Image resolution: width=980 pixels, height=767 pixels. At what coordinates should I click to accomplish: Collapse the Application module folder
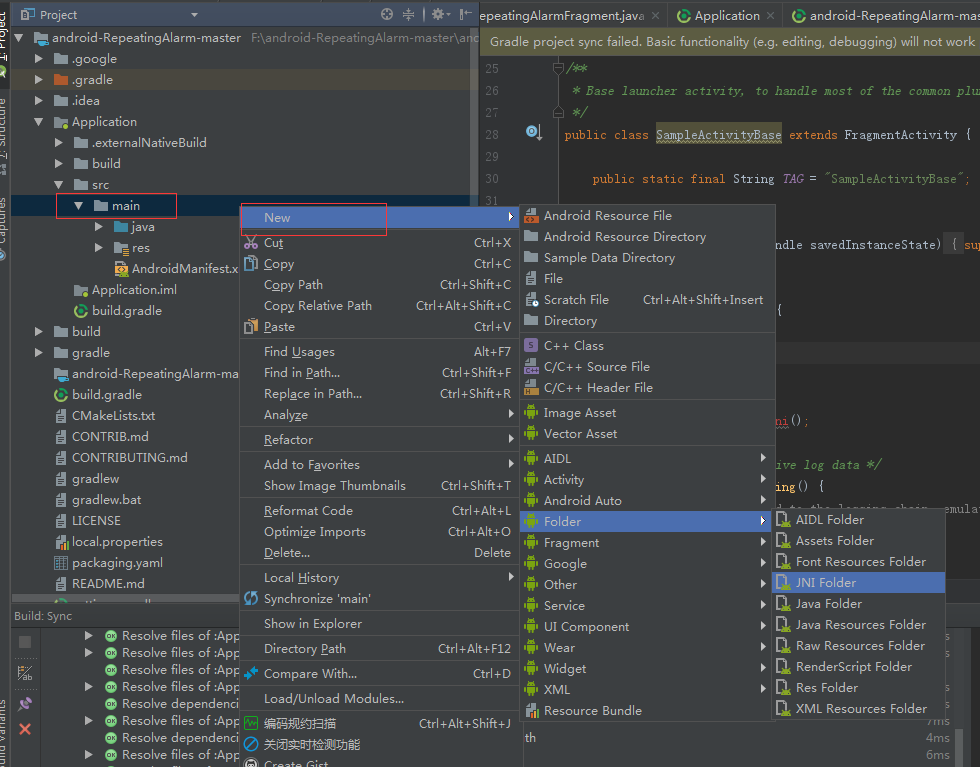39,122
